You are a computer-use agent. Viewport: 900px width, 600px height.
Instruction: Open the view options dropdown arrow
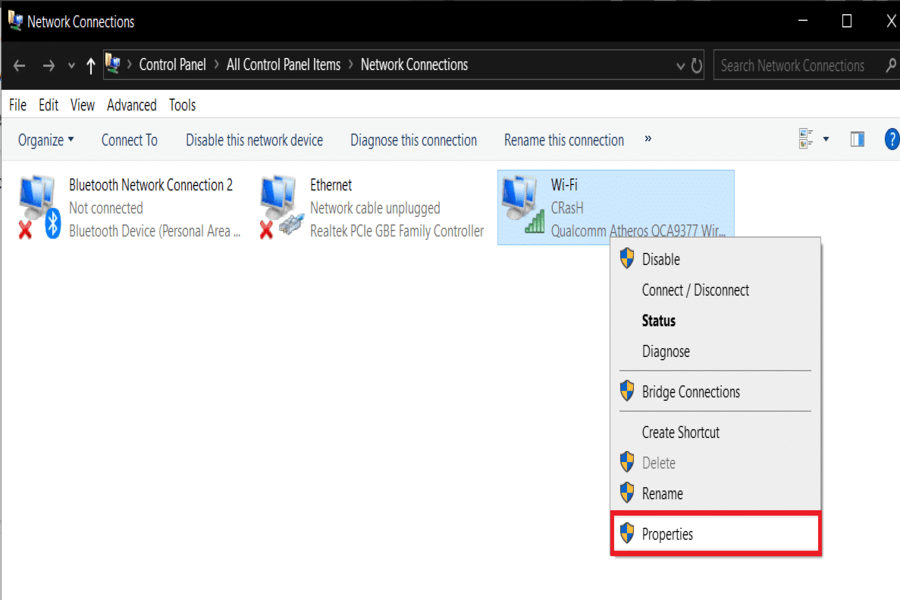point(826,140)
